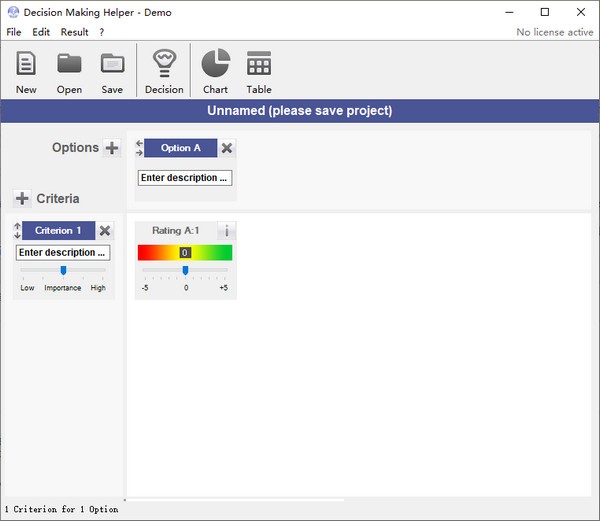Maximize the Decision Making Helper window
Image resolution: width=600 pixels, height=521 pixels.
545,12
